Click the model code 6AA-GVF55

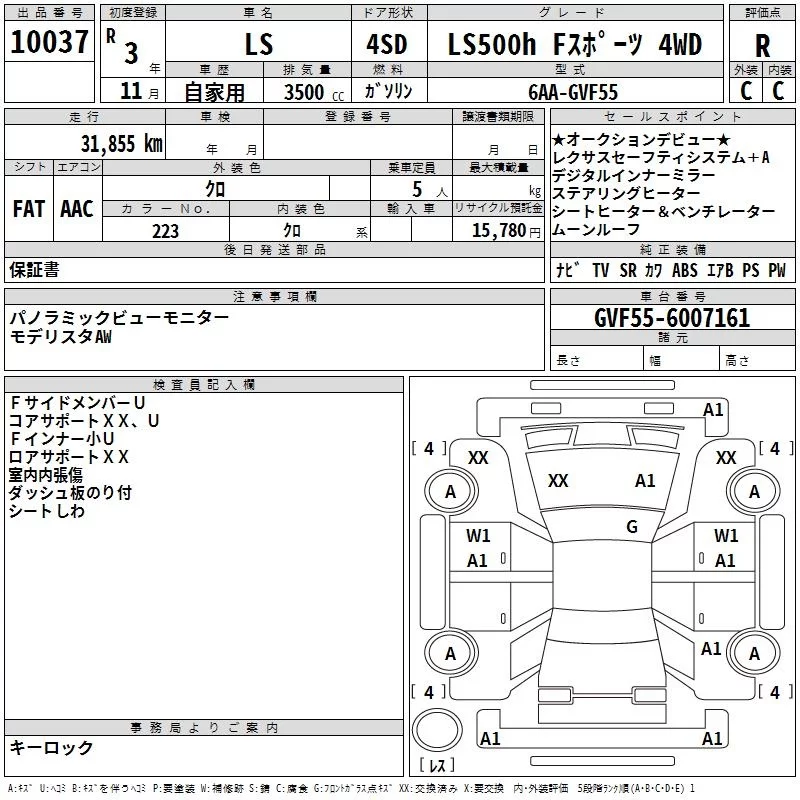point(573,91)
